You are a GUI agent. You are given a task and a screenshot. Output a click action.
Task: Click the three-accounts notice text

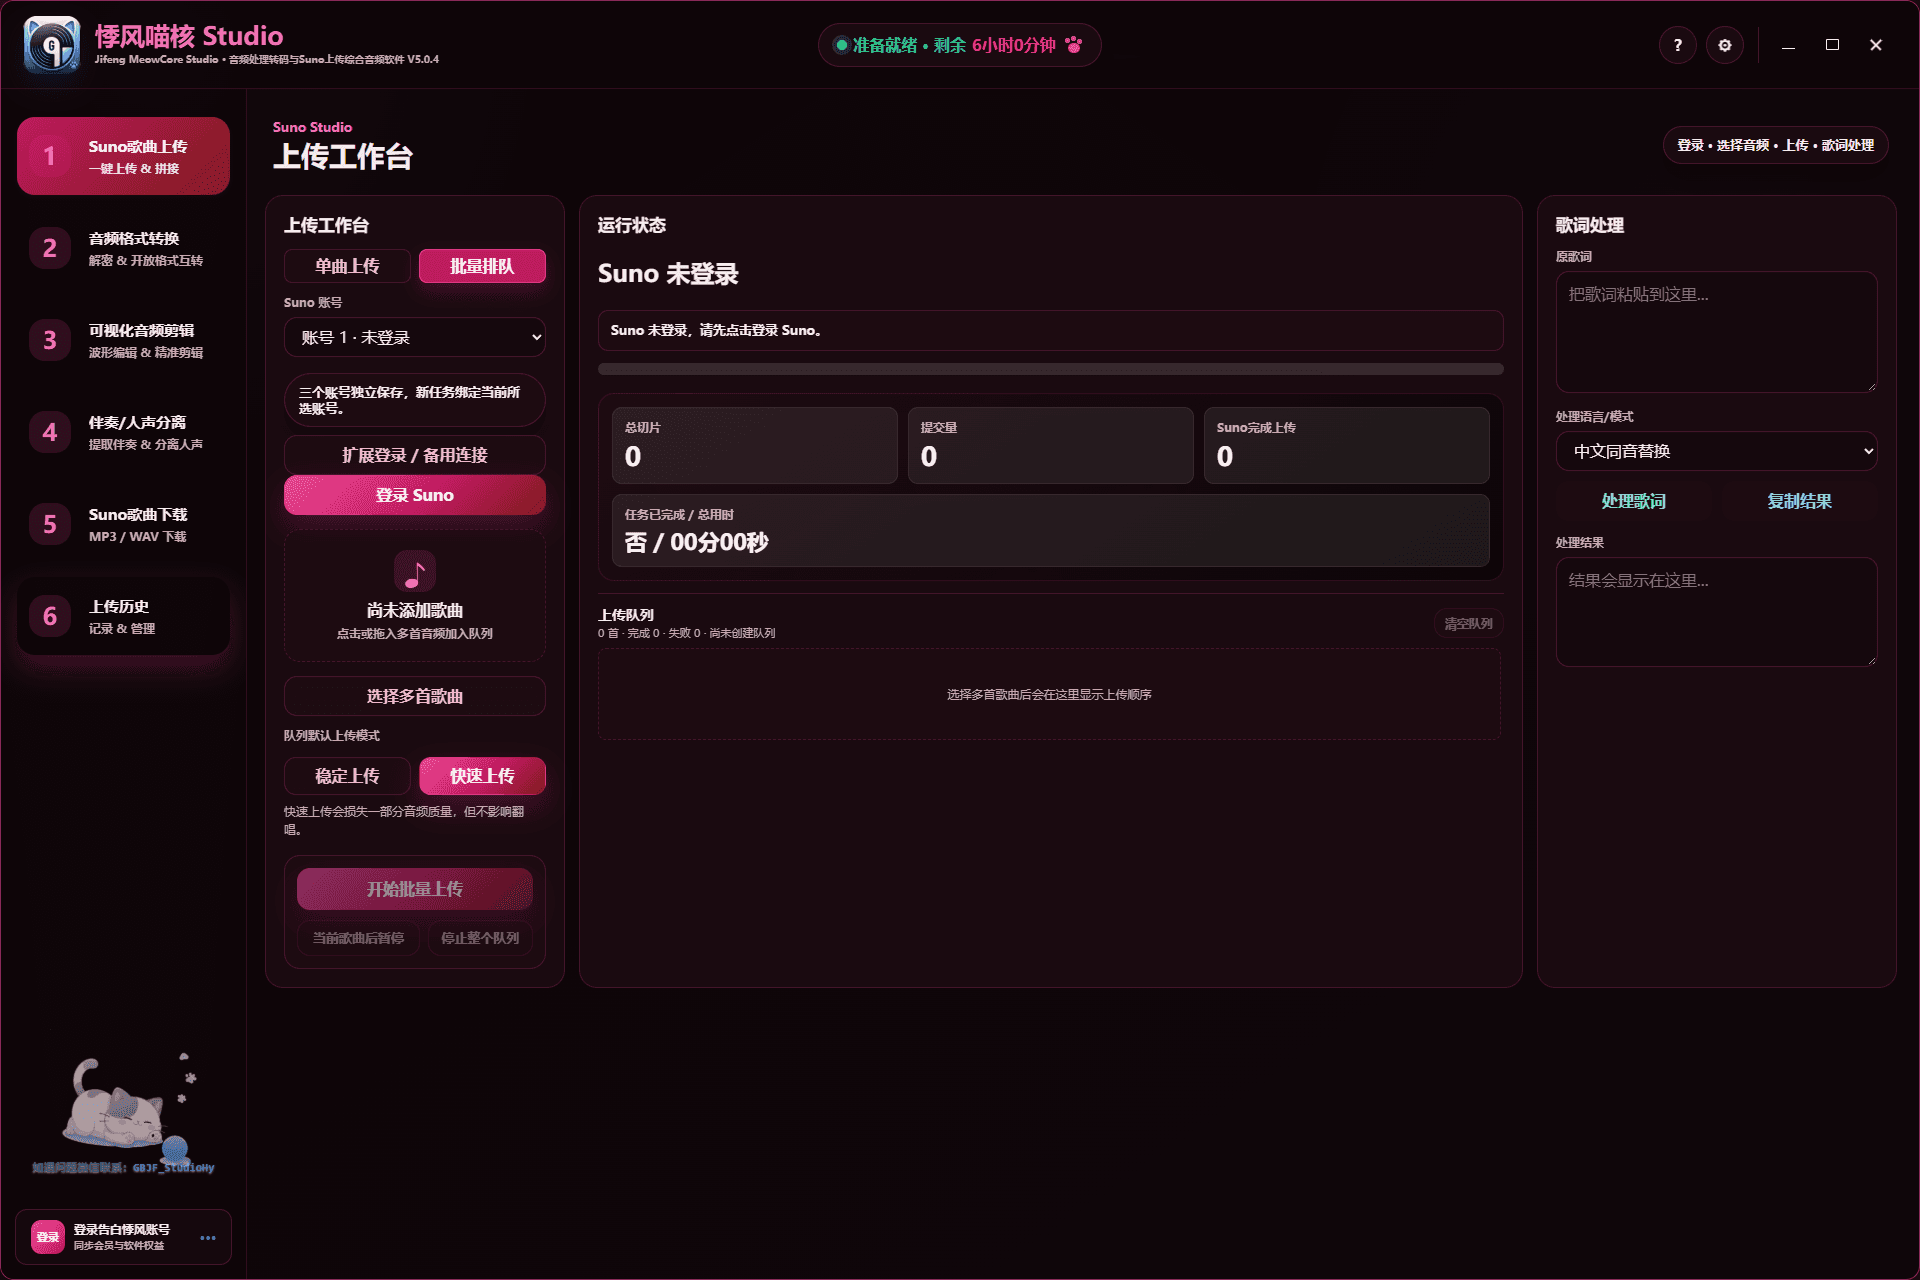415,400
